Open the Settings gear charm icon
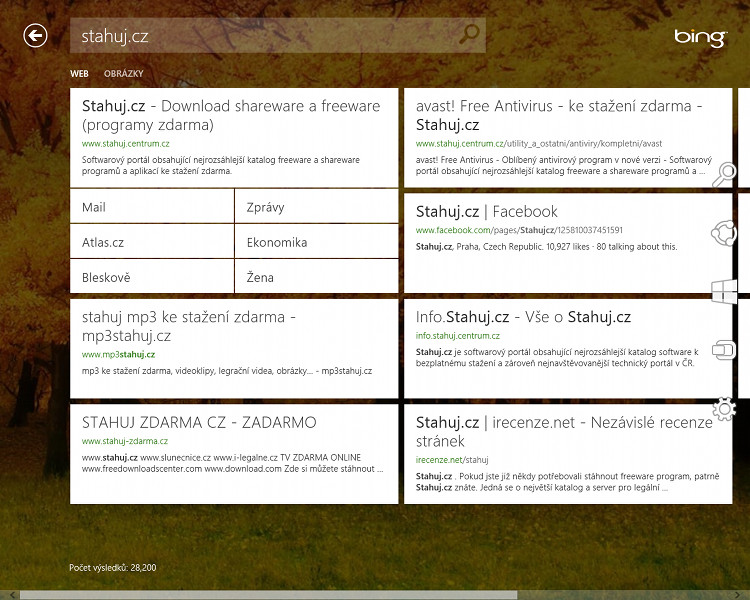Image resolution: width=750 pixels, height=600 pixels. pyautogui.click(x=724, y=409)
